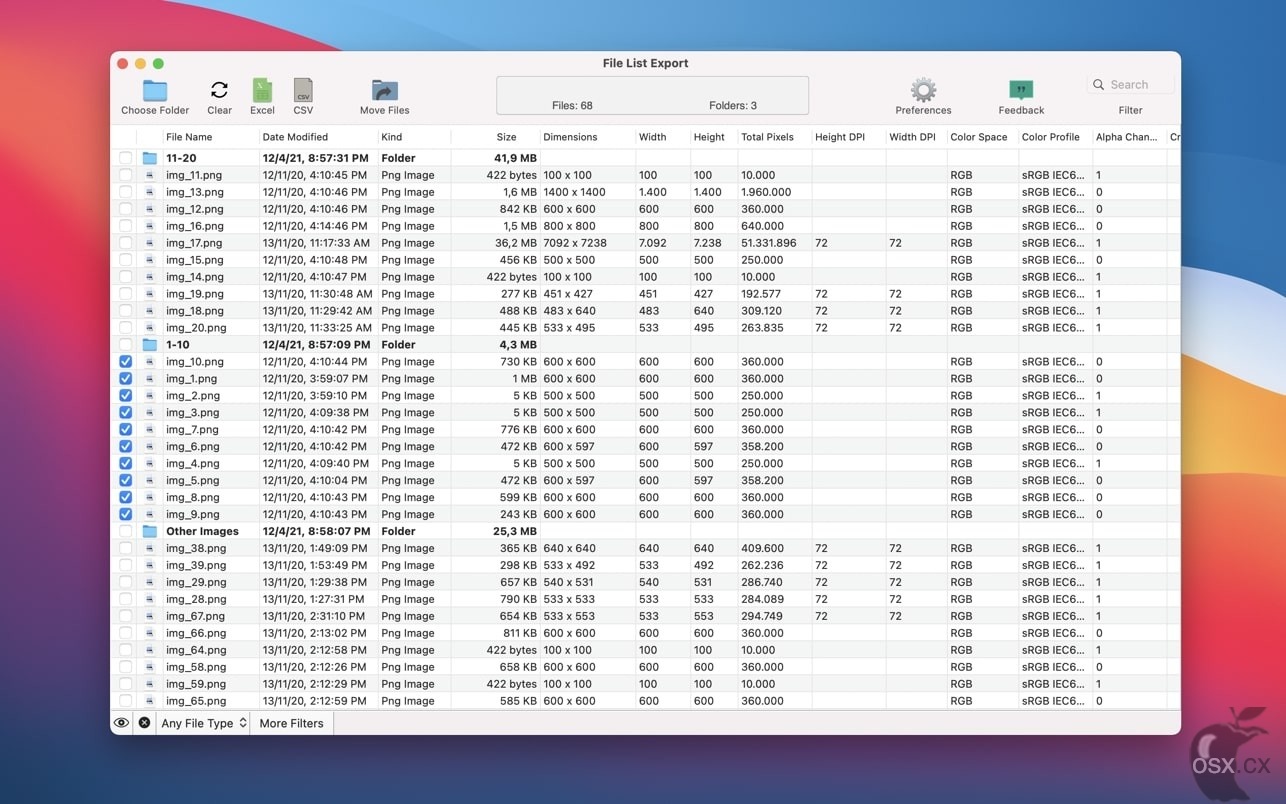Click the 41,9 MB folder size
This screenshot has width=1286, height=804.
[515, 158]
